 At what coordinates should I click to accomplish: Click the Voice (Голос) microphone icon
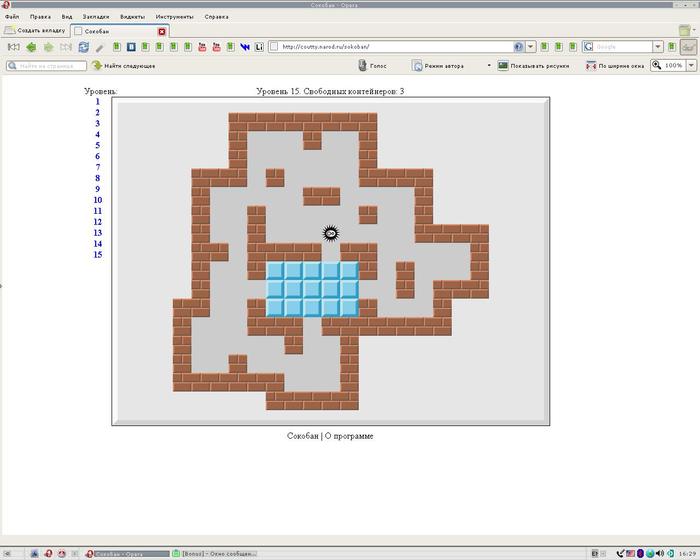(362, 65)
